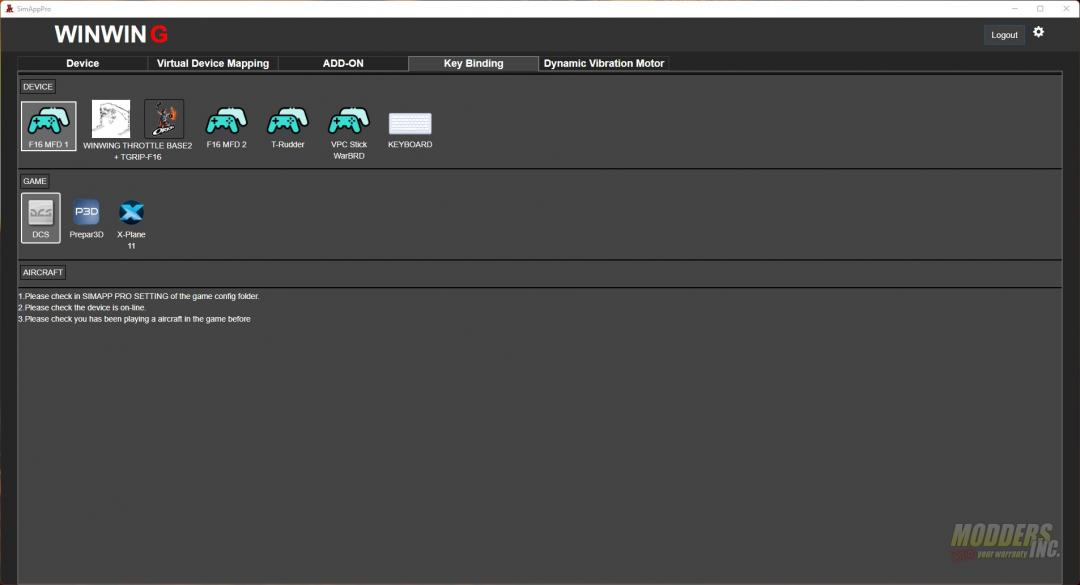Select the TGRIP-F16 device image
This screenshot has height=585, width=1080.
164,119
